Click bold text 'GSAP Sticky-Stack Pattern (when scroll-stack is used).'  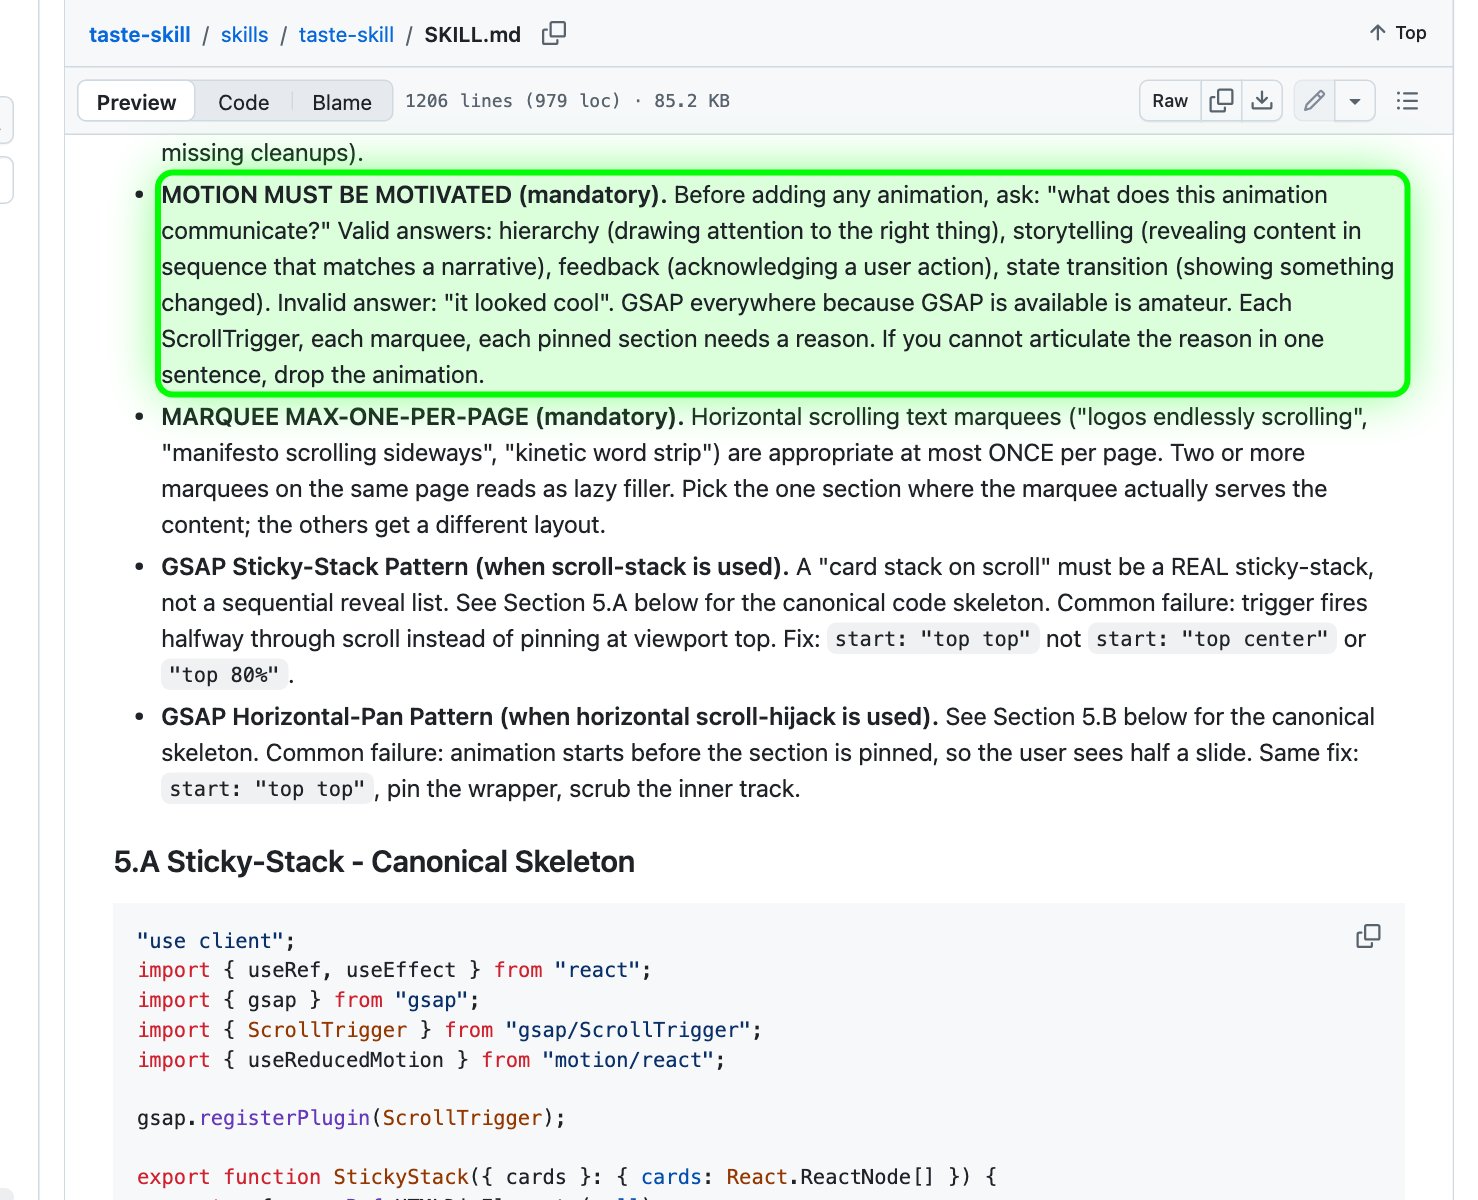[x=476, y=567]
